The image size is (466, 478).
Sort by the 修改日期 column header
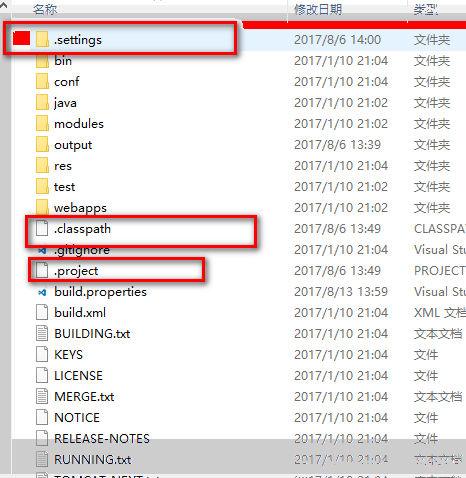(318, 9)
